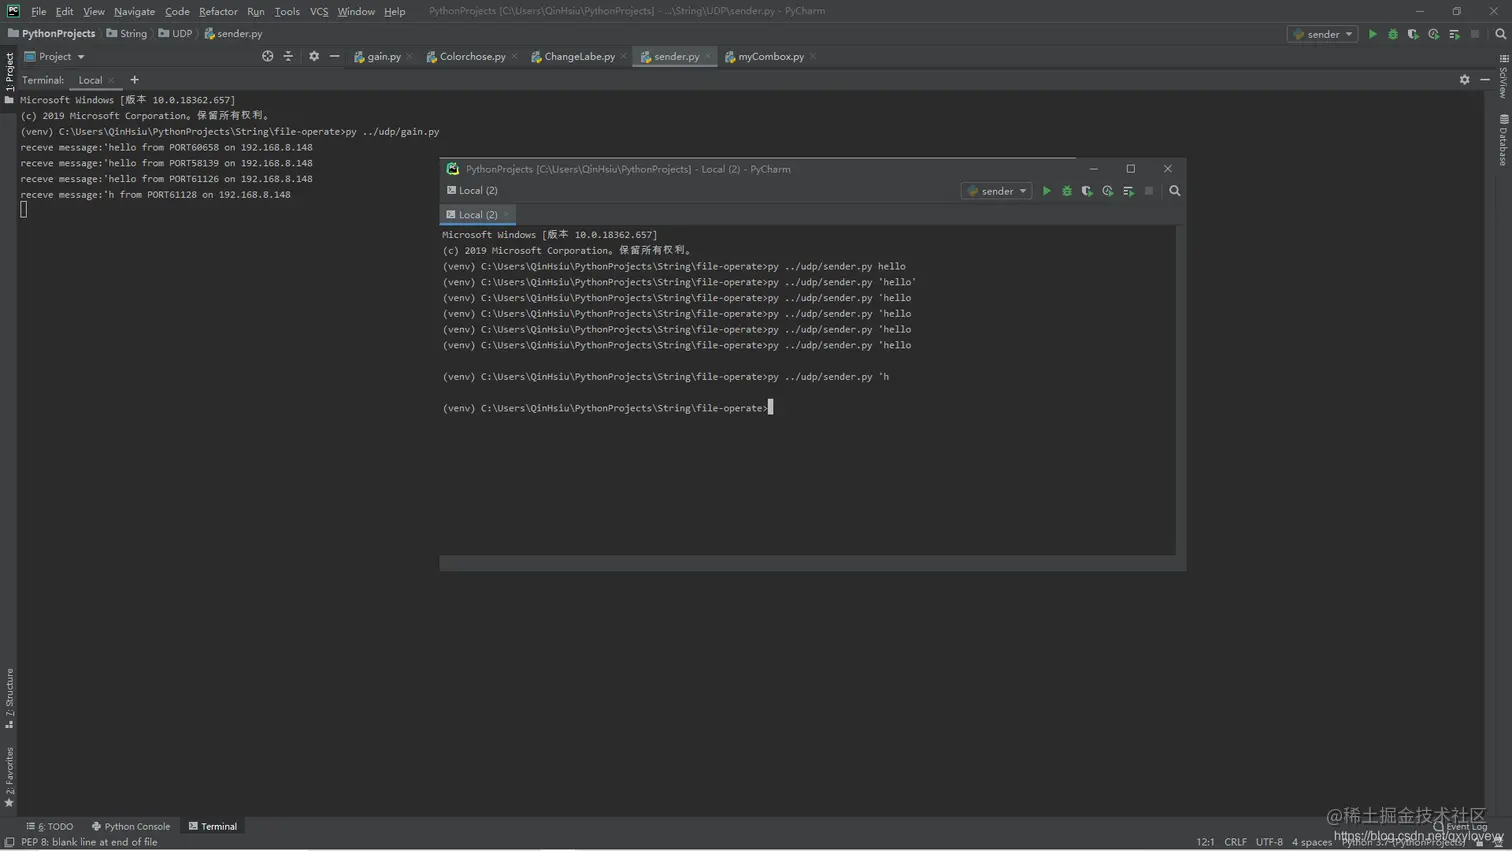Toggle the Terminal tool window button

213,827
